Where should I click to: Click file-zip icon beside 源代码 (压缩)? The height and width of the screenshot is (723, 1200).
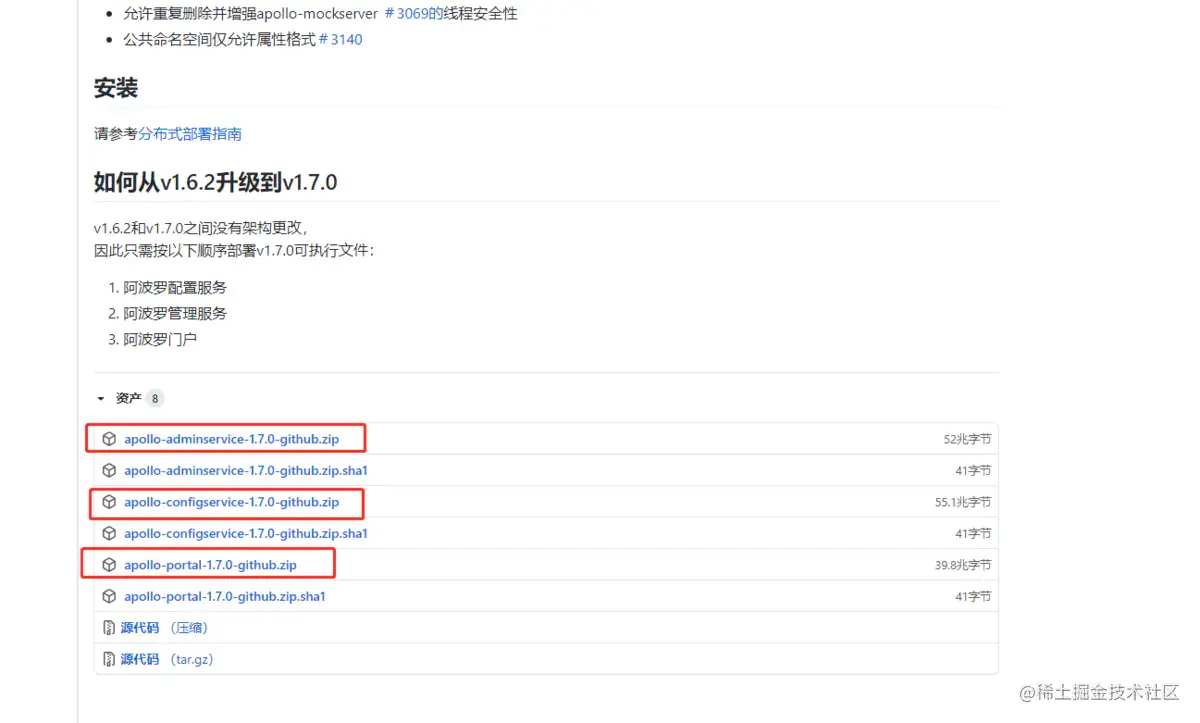tap(110, 628)
